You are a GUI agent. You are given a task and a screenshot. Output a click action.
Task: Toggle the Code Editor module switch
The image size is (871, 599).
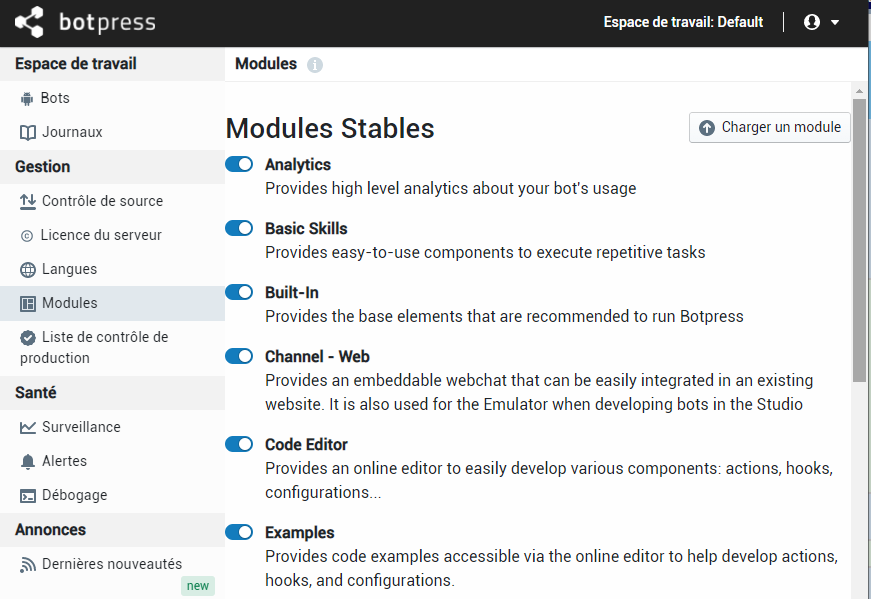click(239, 444)
